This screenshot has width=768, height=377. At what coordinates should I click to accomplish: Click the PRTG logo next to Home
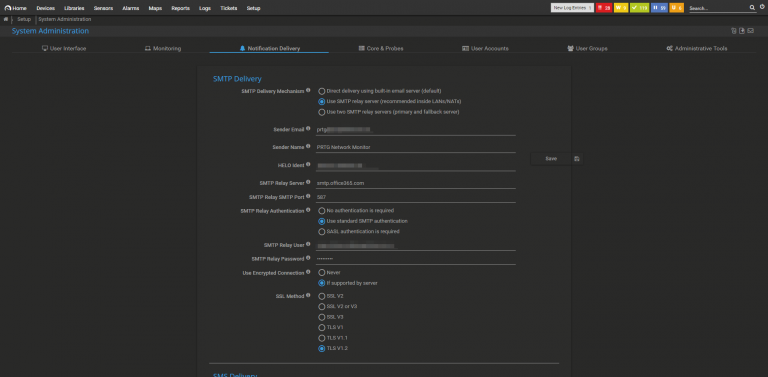7,8
